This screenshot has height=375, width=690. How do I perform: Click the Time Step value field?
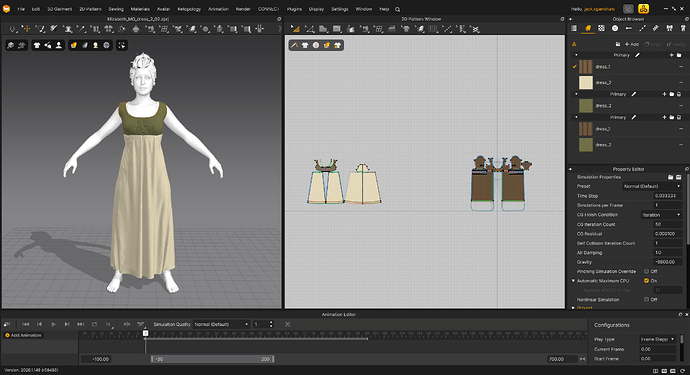667,196
